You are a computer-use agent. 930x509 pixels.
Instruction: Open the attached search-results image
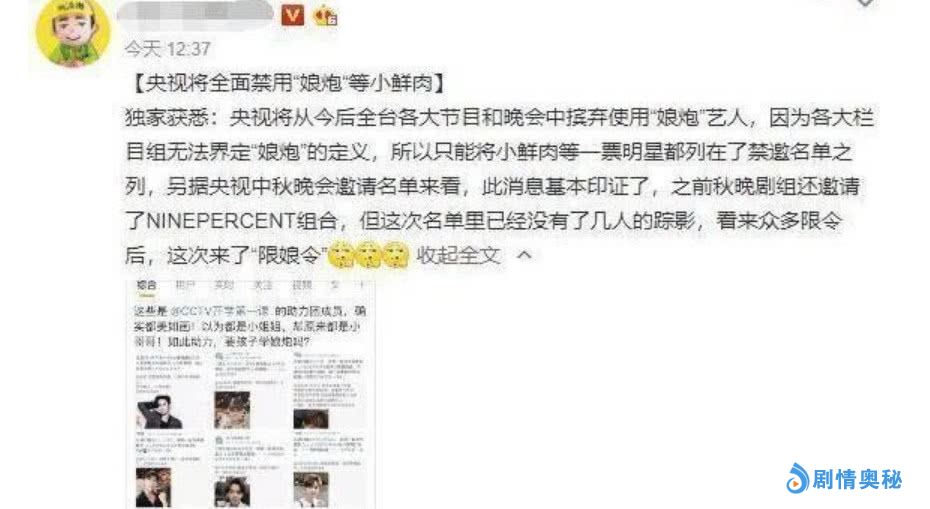(250, 393)
